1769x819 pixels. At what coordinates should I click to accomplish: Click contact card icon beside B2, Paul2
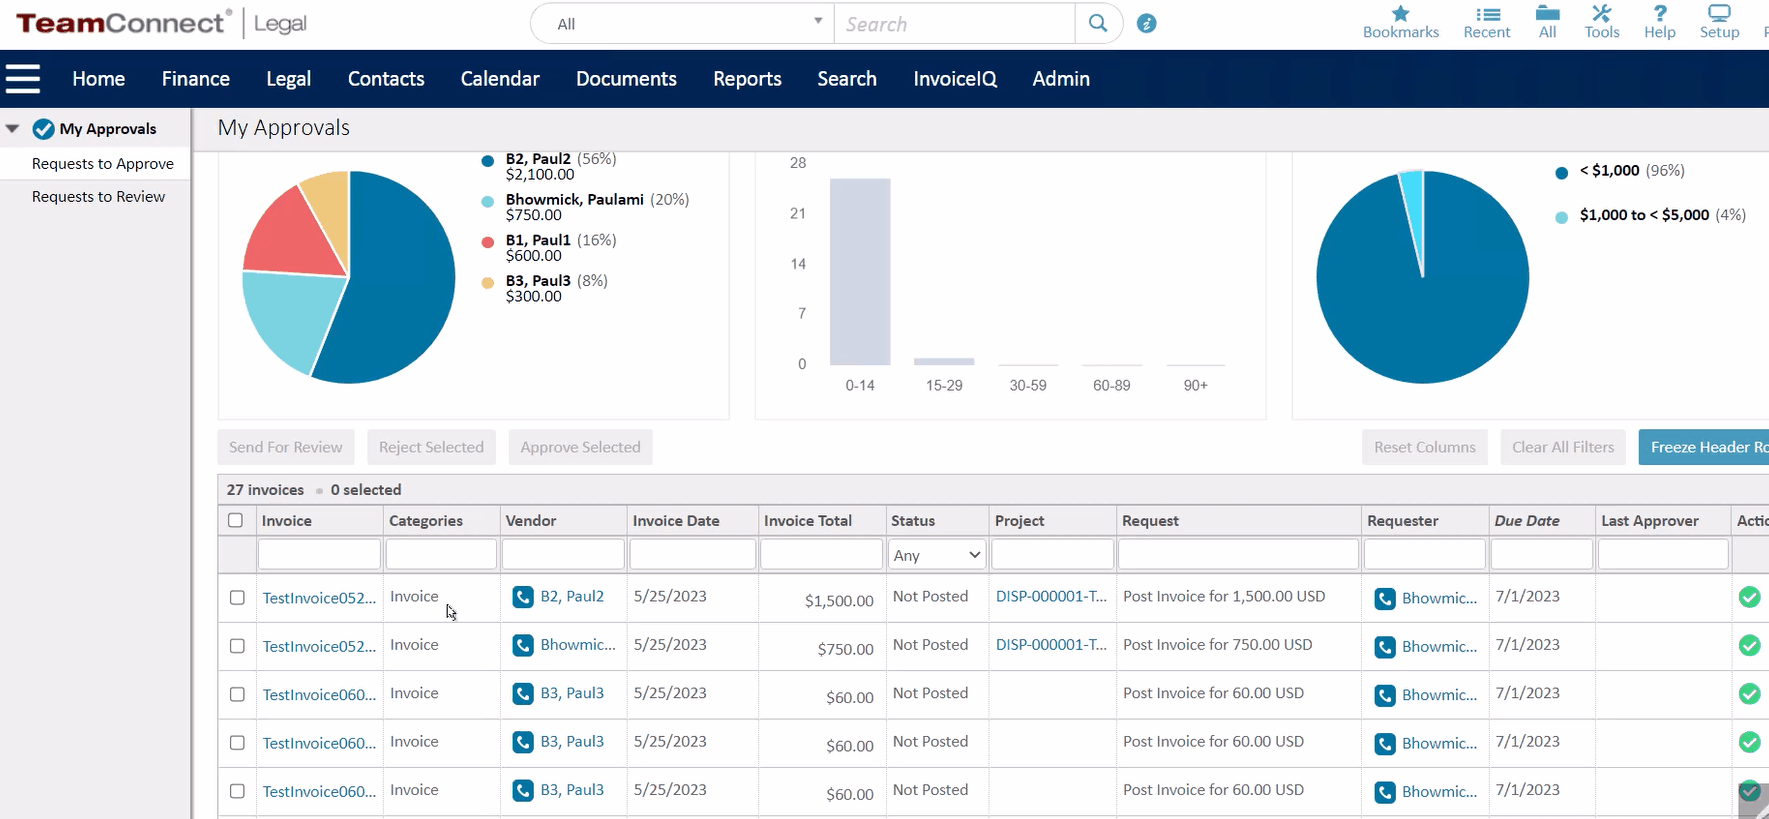(523, 597)
